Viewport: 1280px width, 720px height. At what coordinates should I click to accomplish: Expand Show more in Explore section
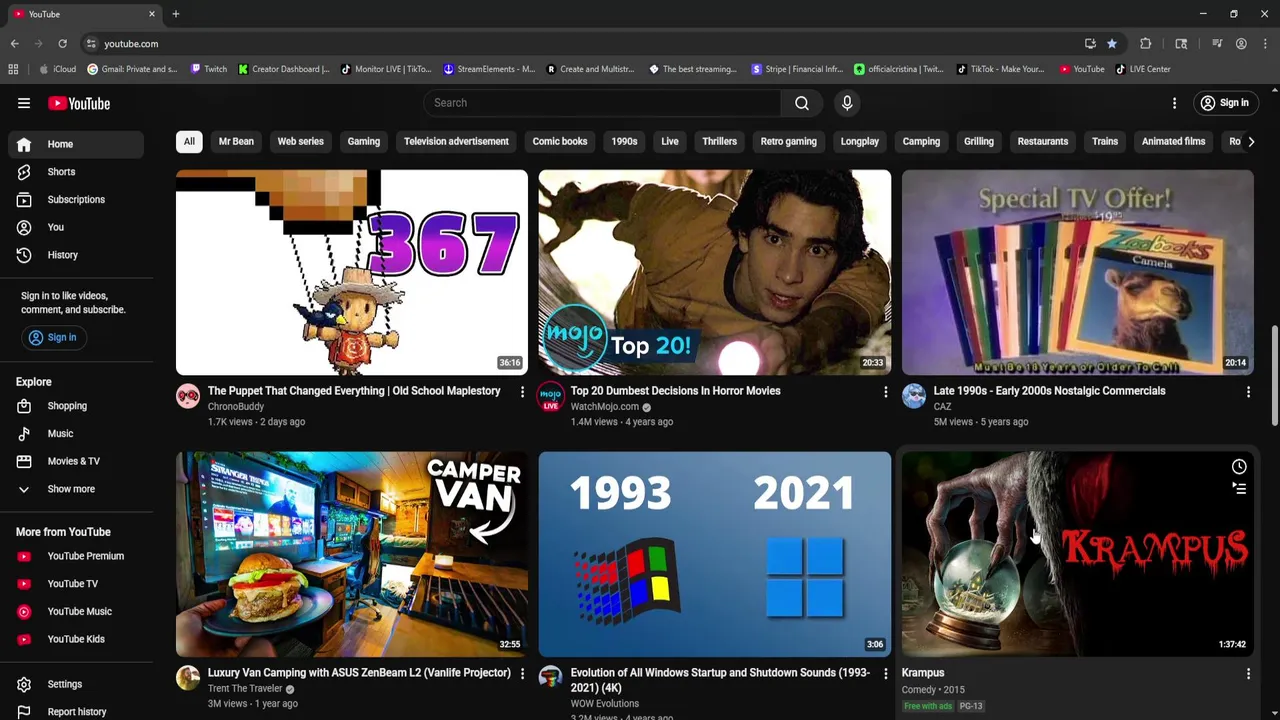(77, 489)
